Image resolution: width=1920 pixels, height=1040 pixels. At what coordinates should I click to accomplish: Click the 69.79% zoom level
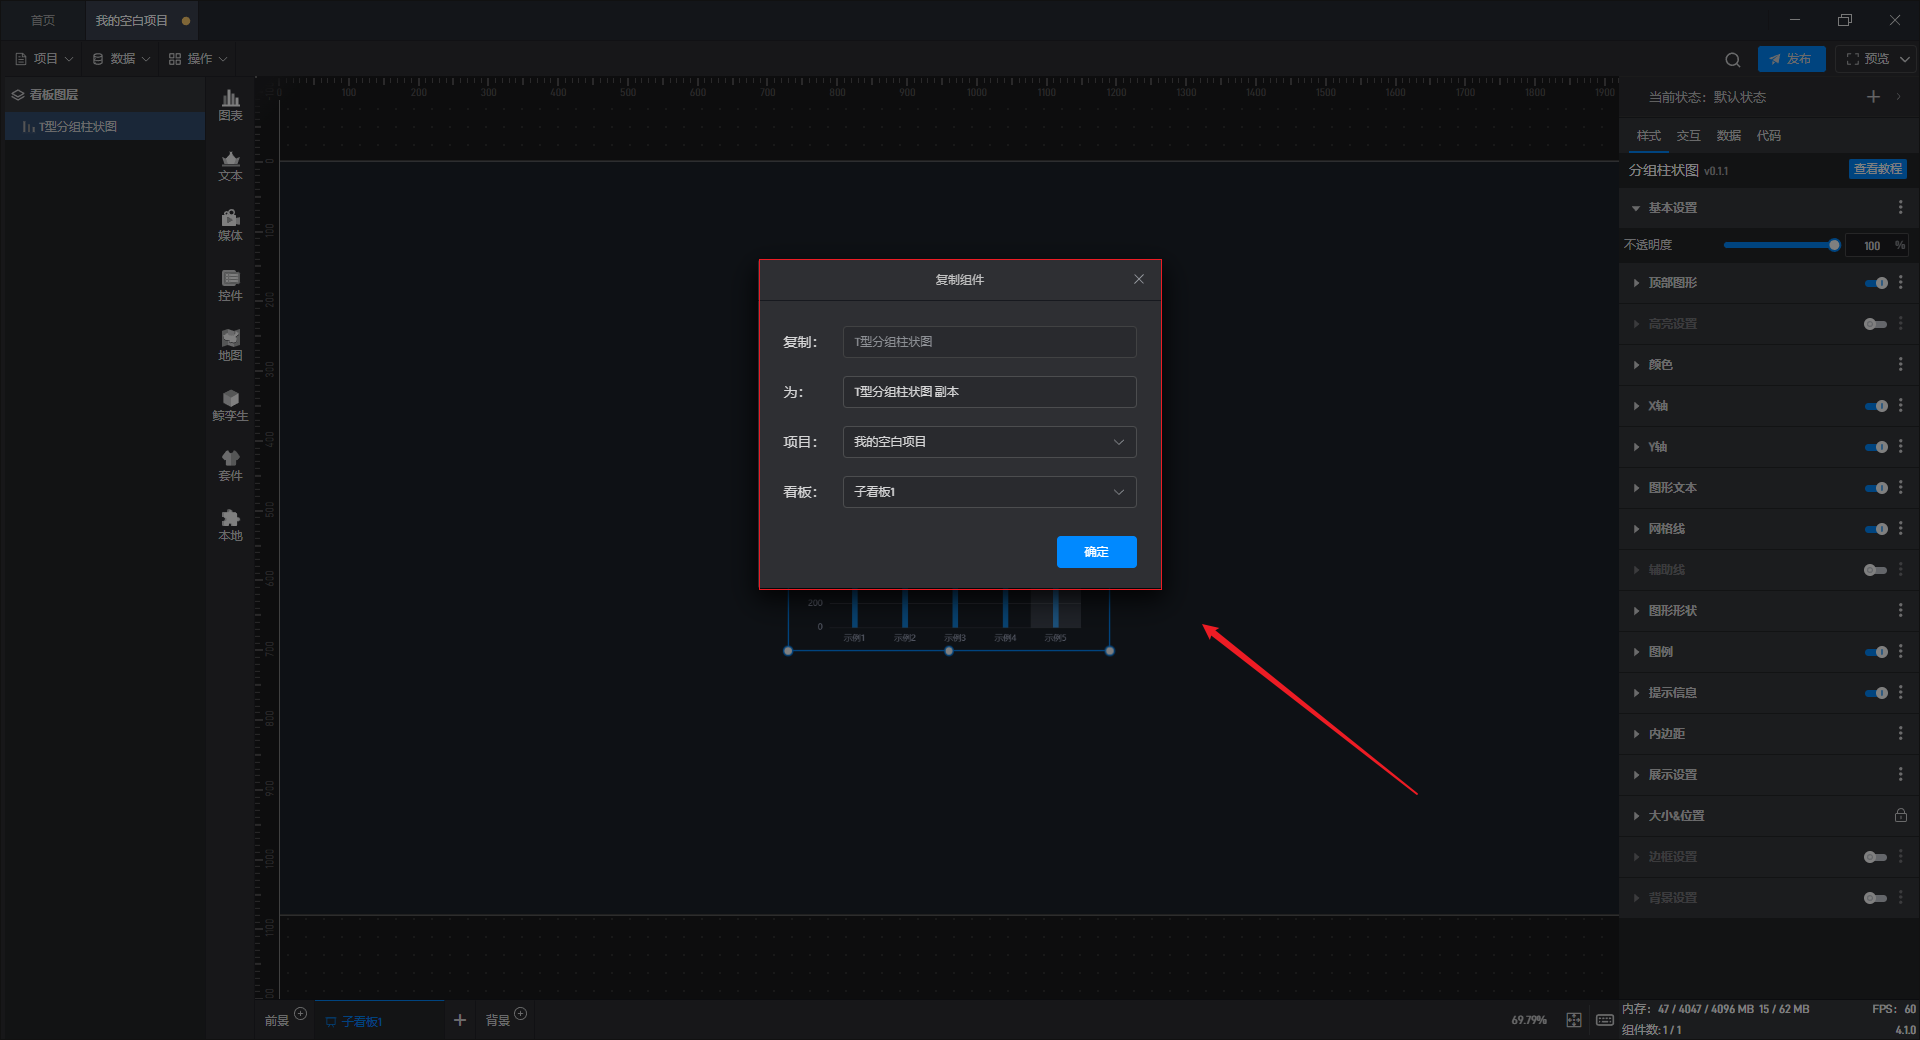pos(1529,1020)
